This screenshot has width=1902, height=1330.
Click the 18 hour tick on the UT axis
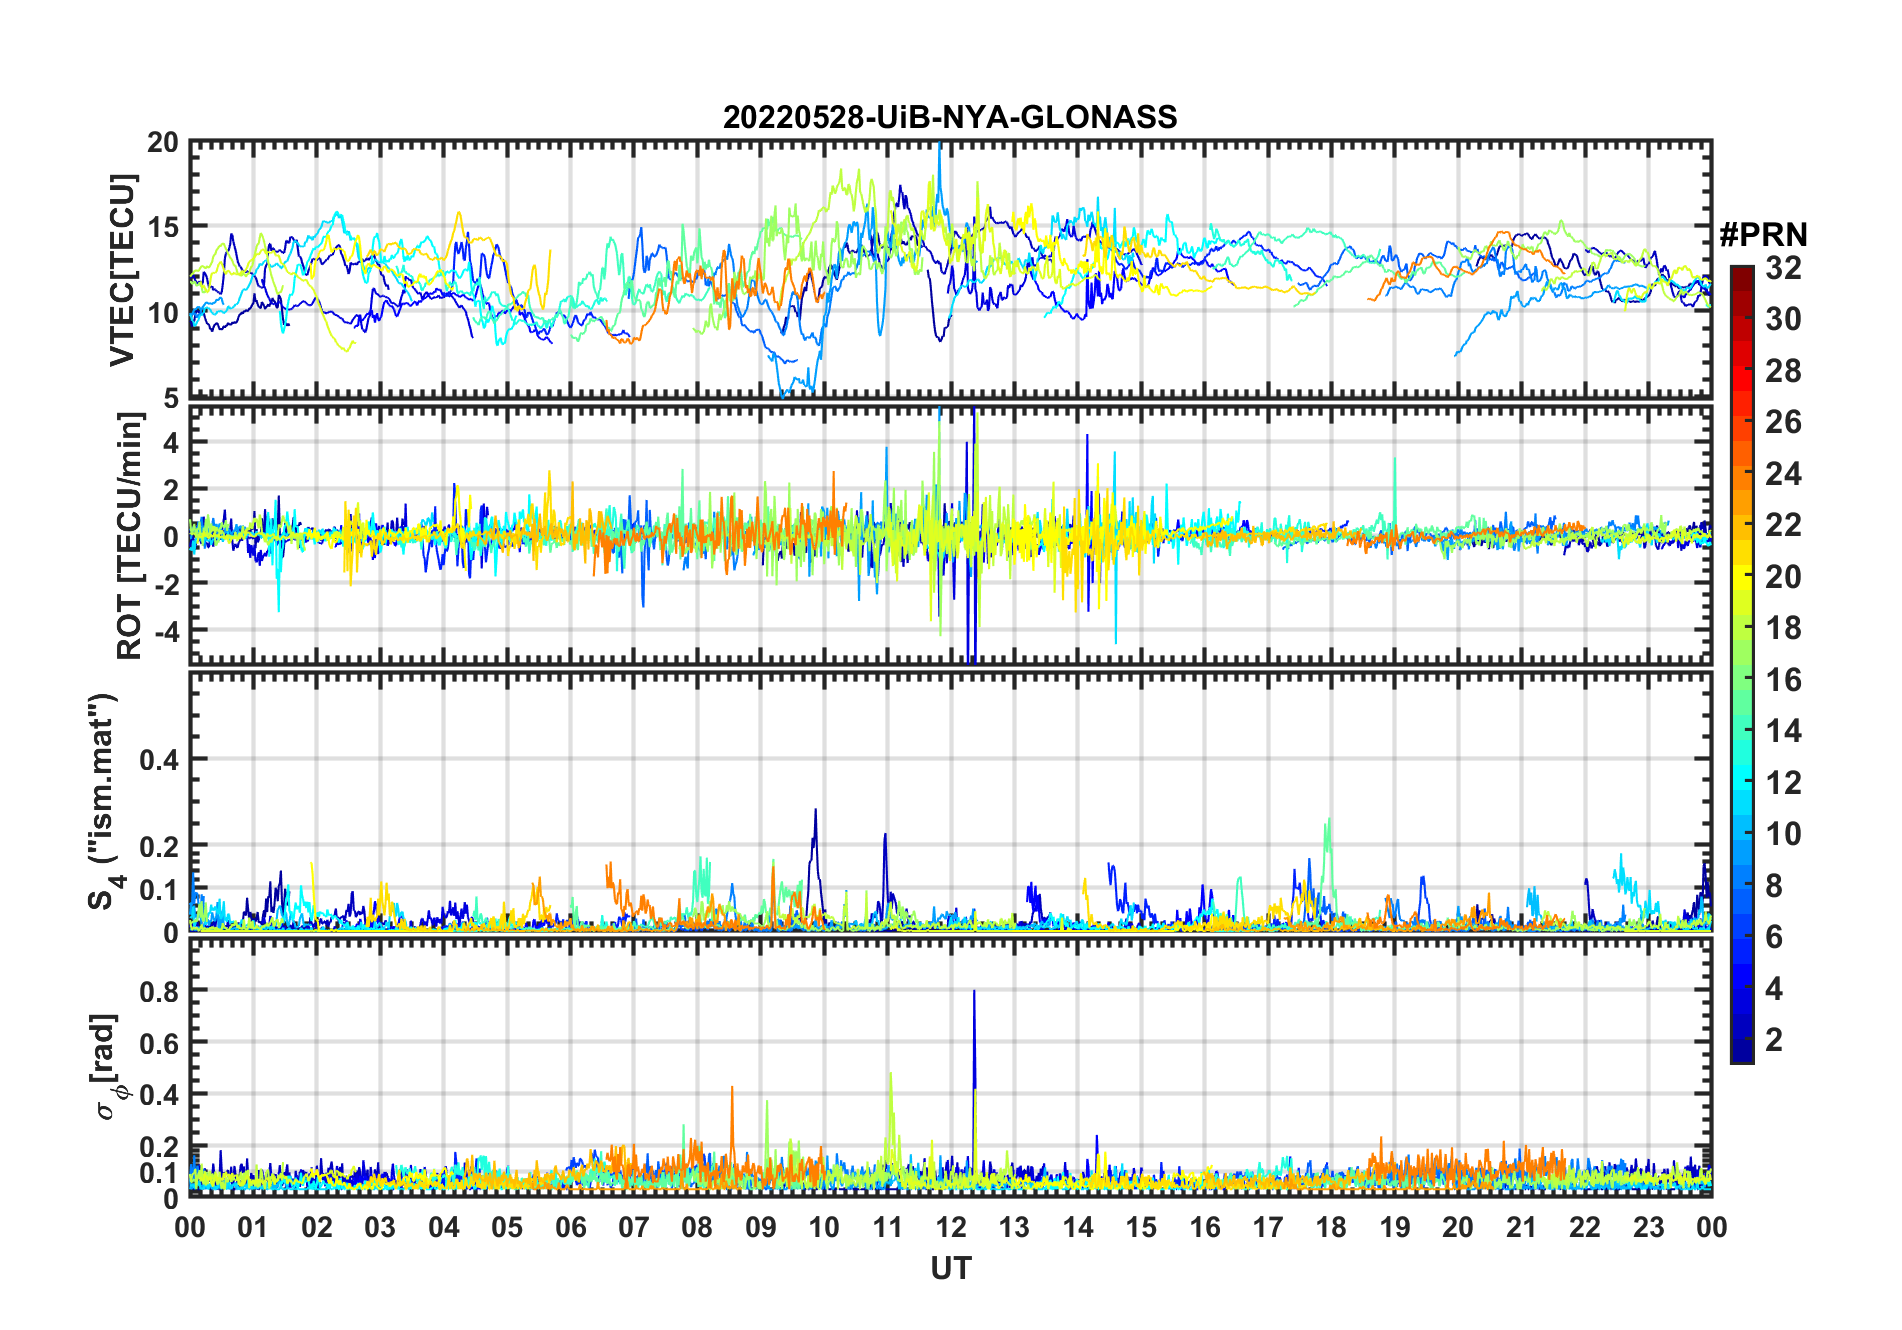click(1331, 1227)
